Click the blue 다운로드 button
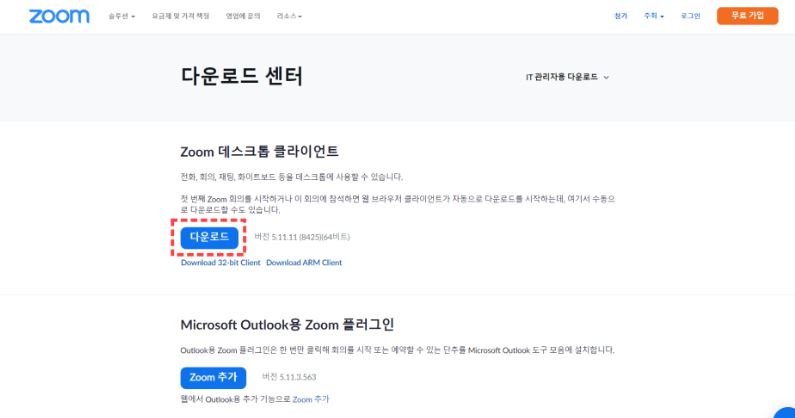 coord(209,237)
